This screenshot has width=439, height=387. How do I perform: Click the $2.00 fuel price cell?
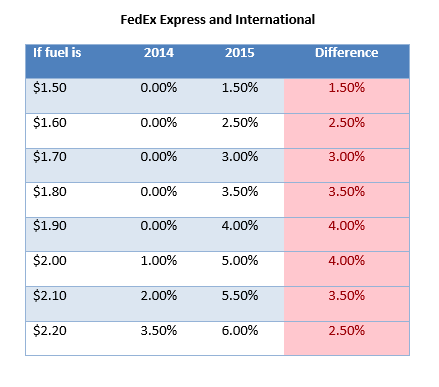[50, 261]
